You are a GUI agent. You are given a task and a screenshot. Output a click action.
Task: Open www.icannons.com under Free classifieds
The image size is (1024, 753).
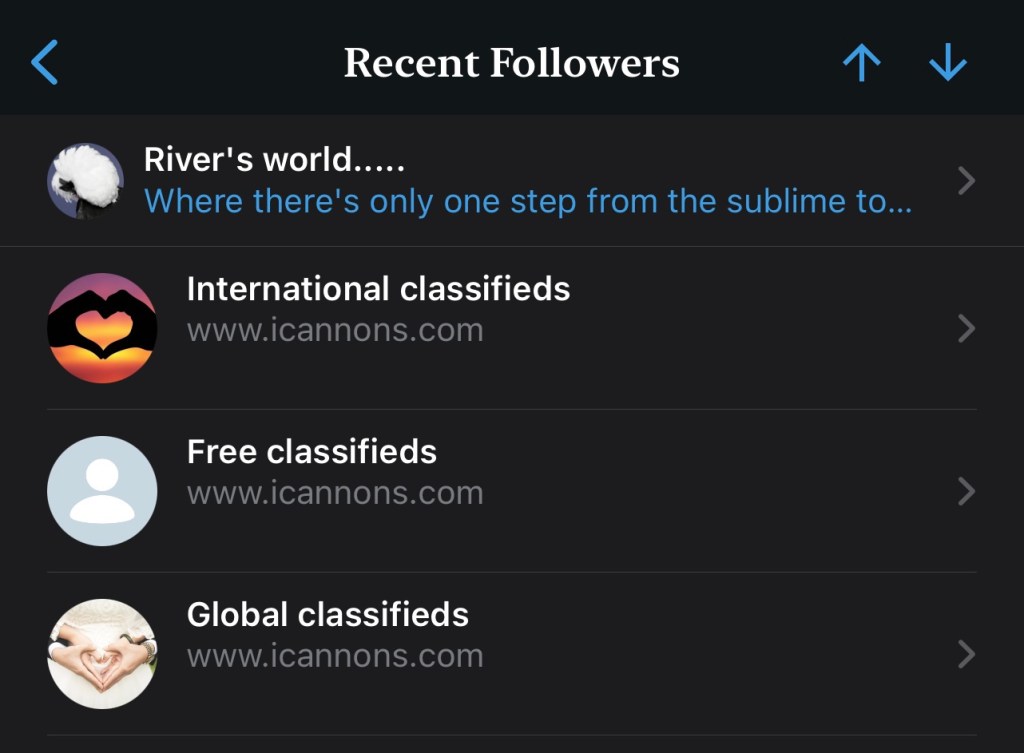pos(335,493)
